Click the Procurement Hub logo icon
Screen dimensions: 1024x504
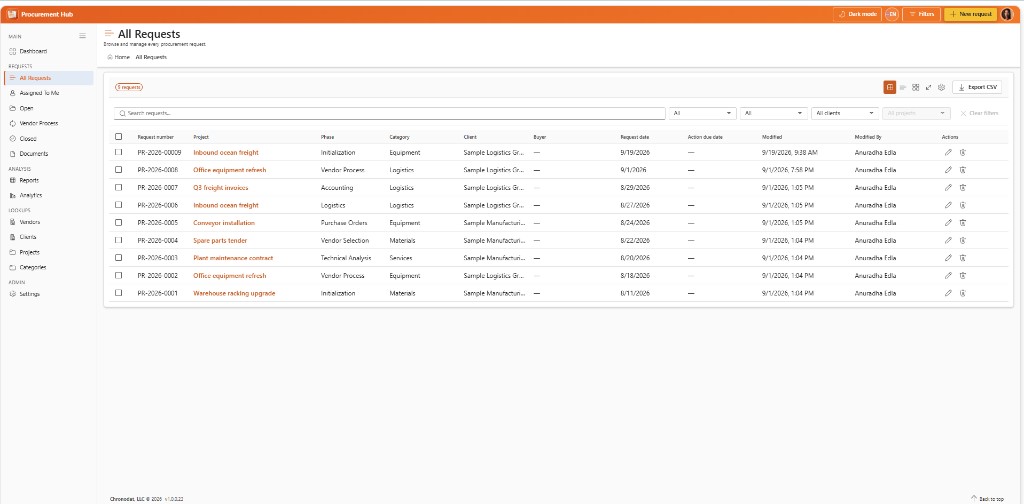(x=12, y=14)
